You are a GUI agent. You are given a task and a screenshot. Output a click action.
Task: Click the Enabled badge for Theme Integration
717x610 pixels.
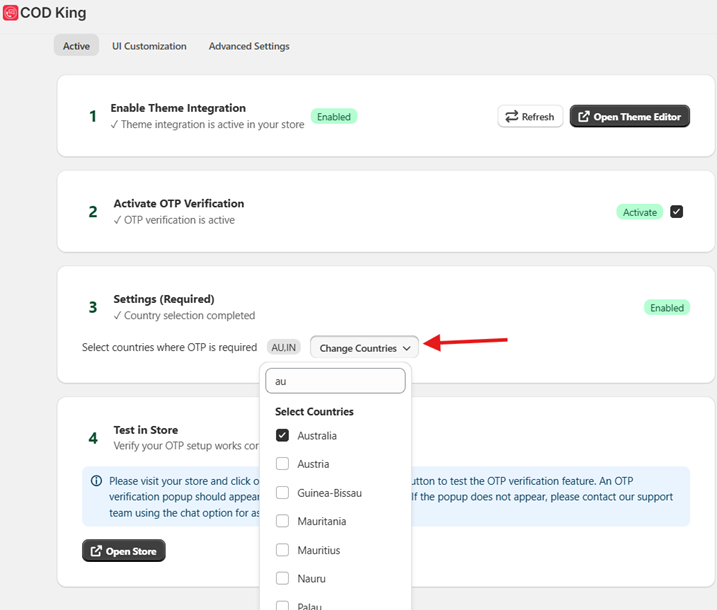coord(333,117)
